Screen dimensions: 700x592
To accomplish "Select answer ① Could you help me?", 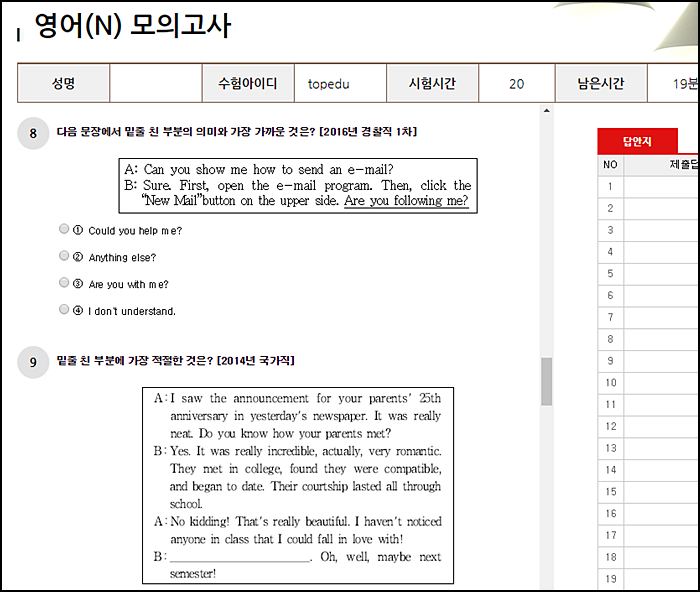I will tap(64, 229).
